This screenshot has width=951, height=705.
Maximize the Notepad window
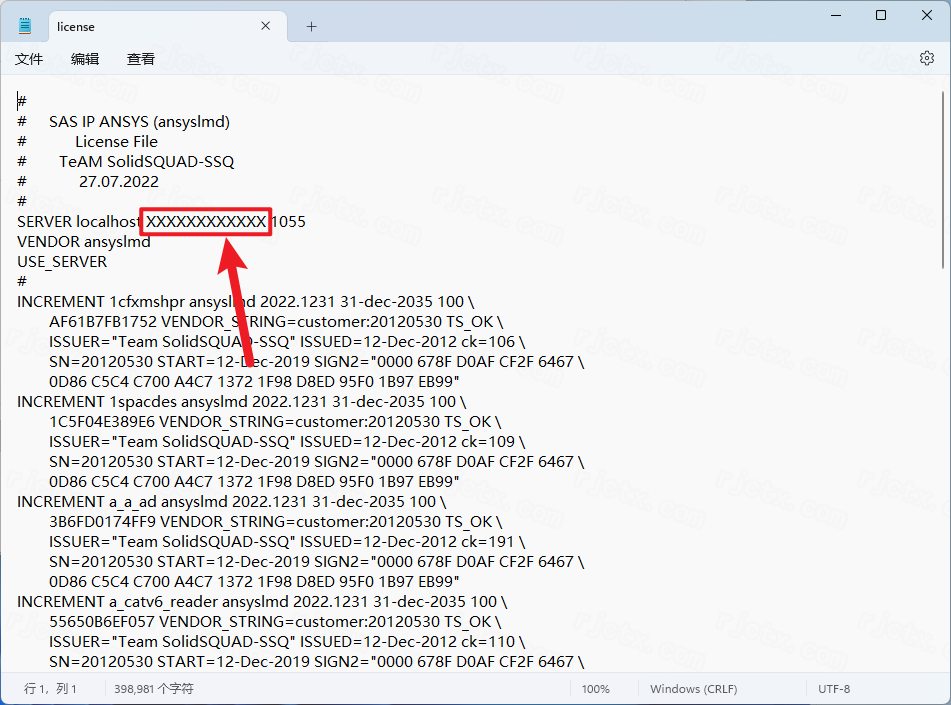pyautogui.click(x=881, y=15)
